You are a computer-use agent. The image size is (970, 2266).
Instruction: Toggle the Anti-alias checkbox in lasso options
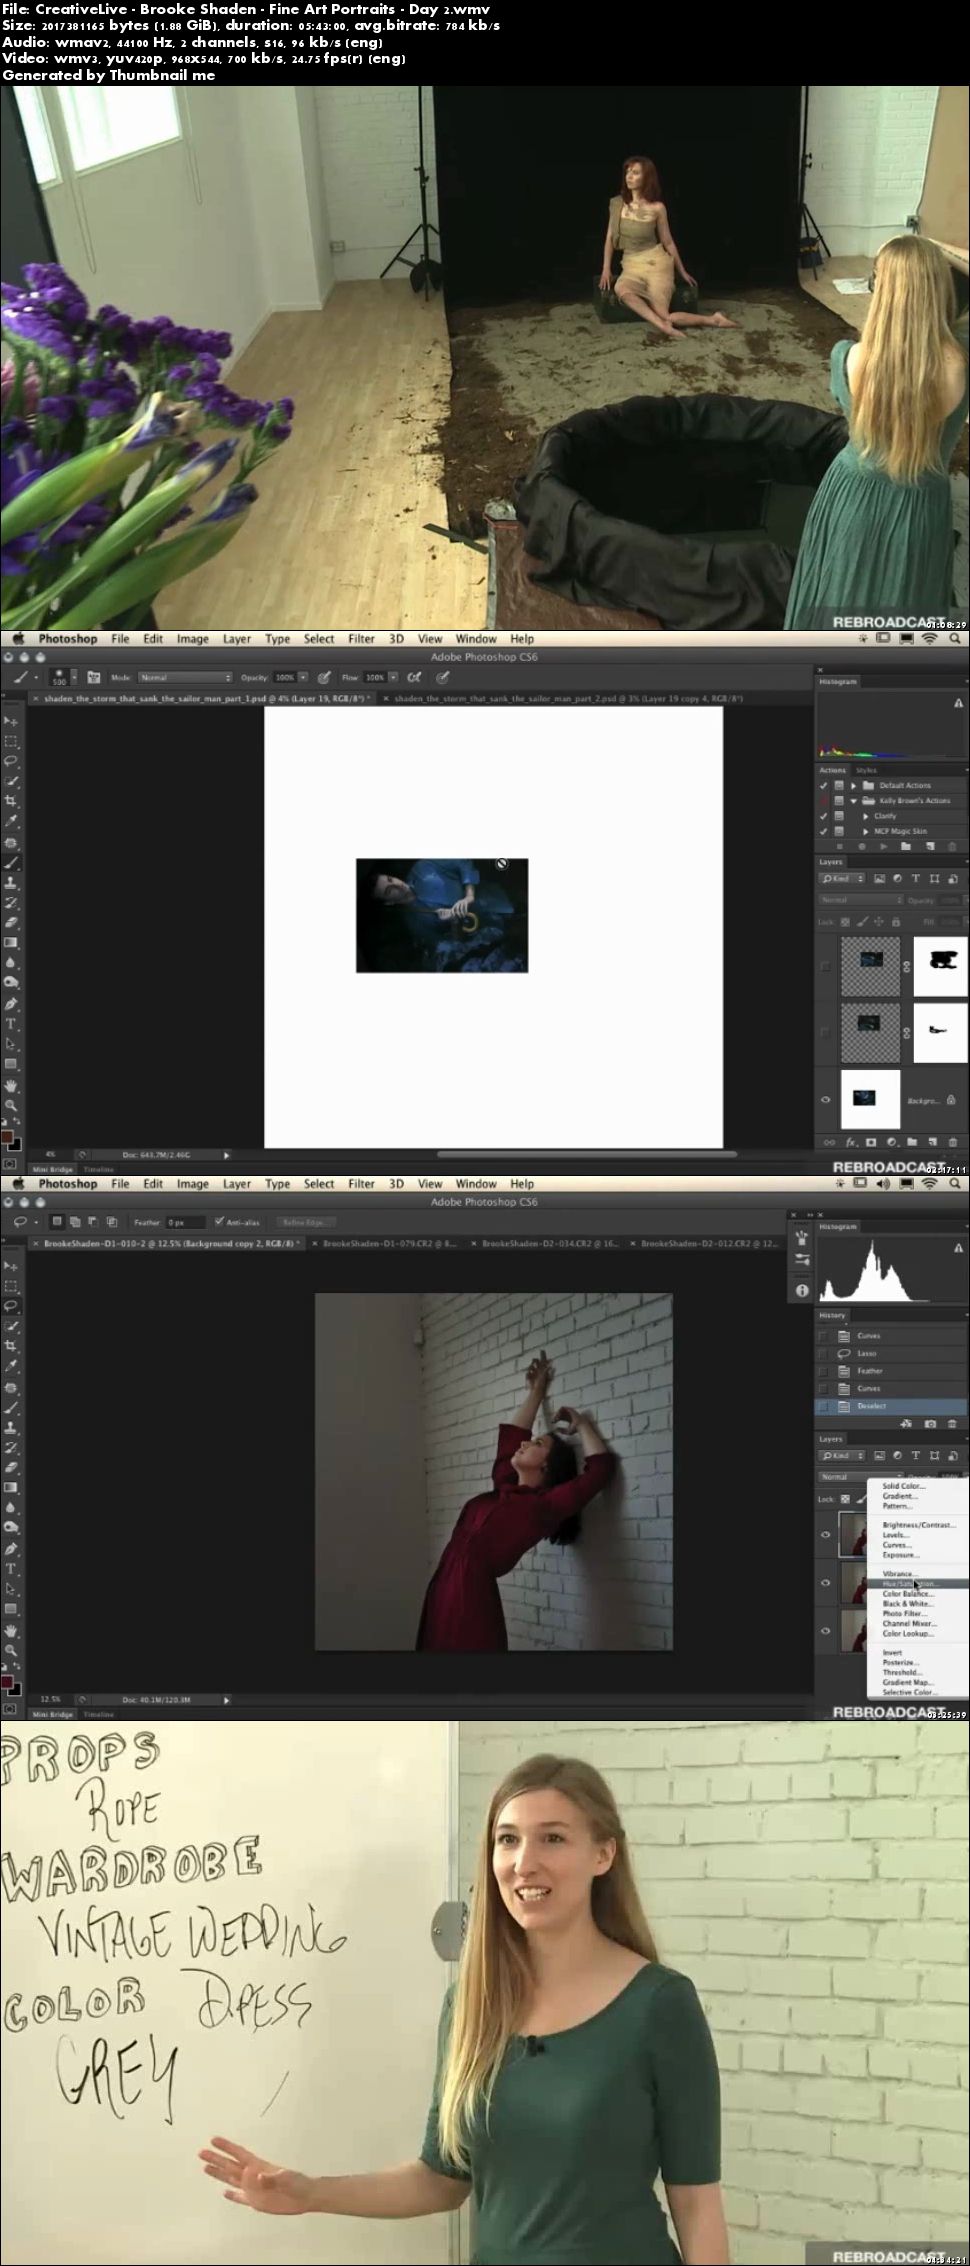point(219,1222)
